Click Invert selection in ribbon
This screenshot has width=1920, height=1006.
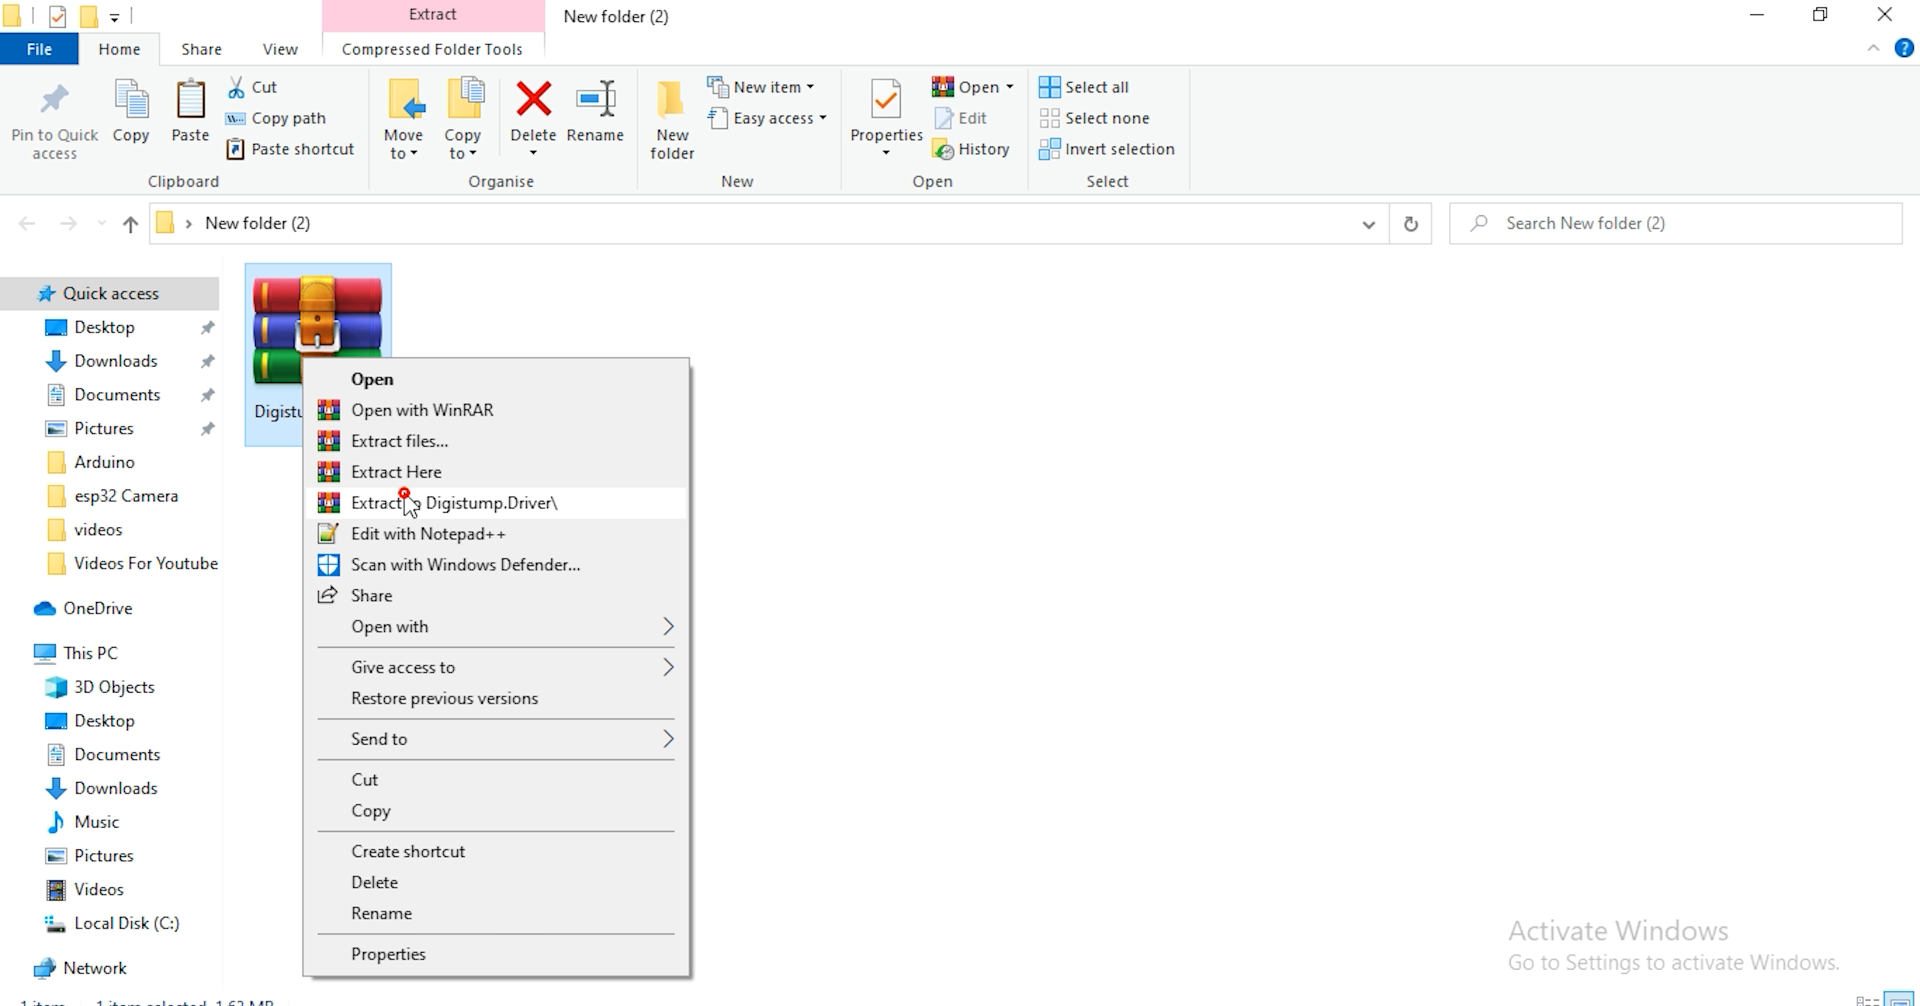pyautogui.click(x=1107, y=149)
